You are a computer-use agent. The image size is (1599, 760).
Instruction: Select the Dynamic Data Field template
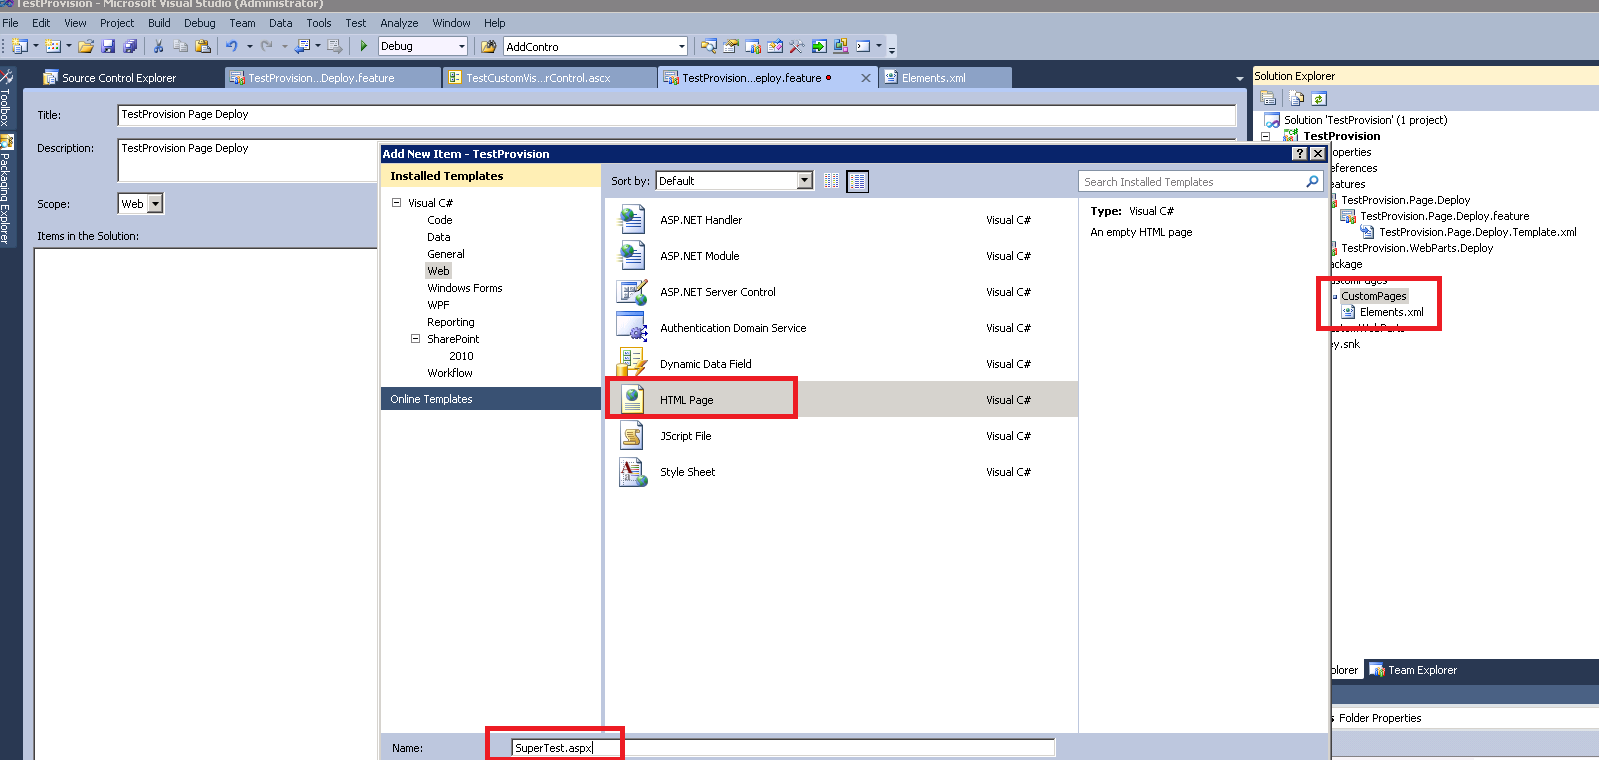point(841,364)
